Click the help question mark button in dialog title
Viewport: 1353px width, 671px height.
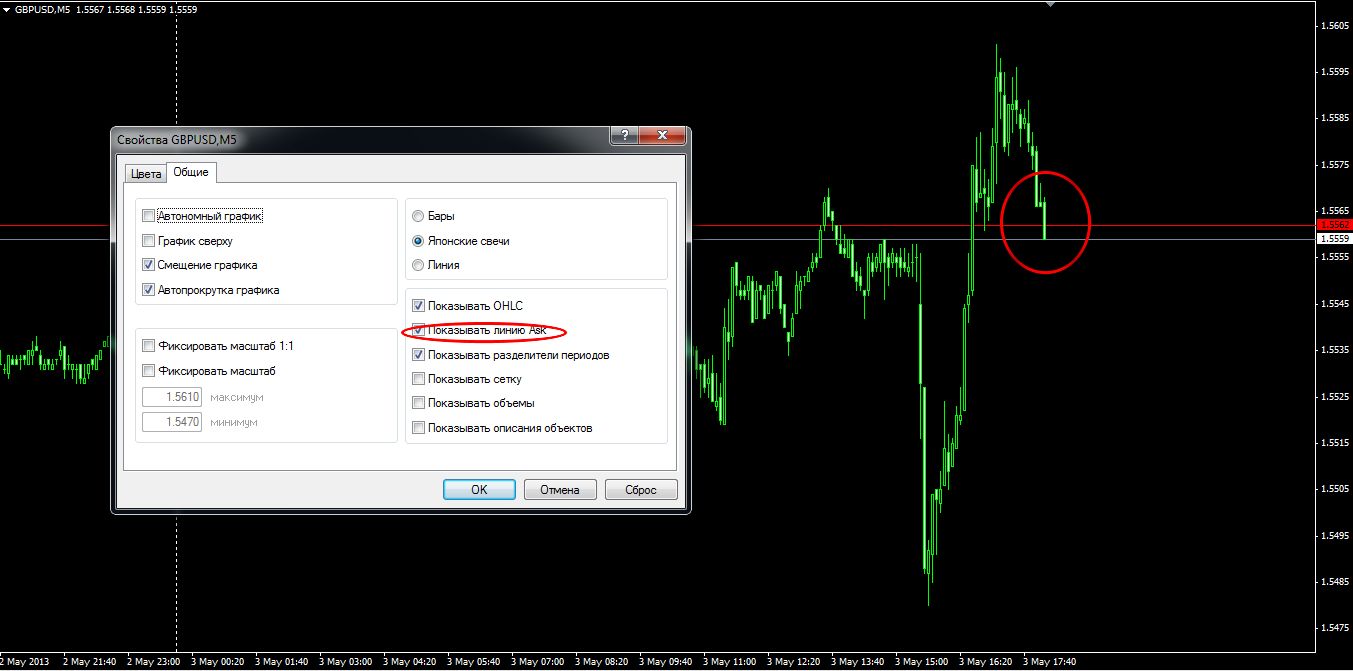pyautogui.click(x=623, y=136)
